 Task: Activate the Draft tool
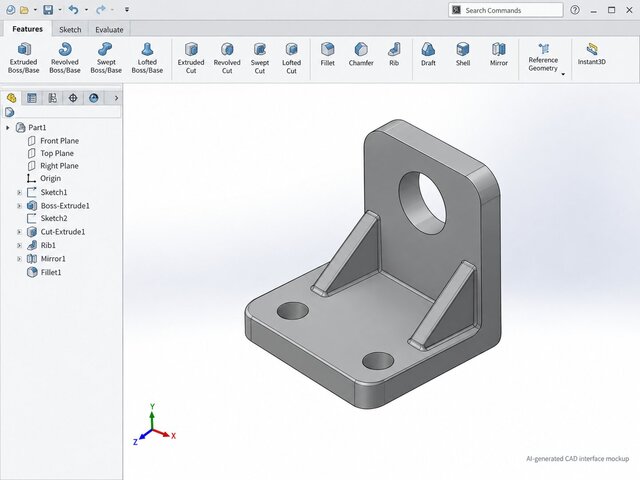click(x=428, y=54)
